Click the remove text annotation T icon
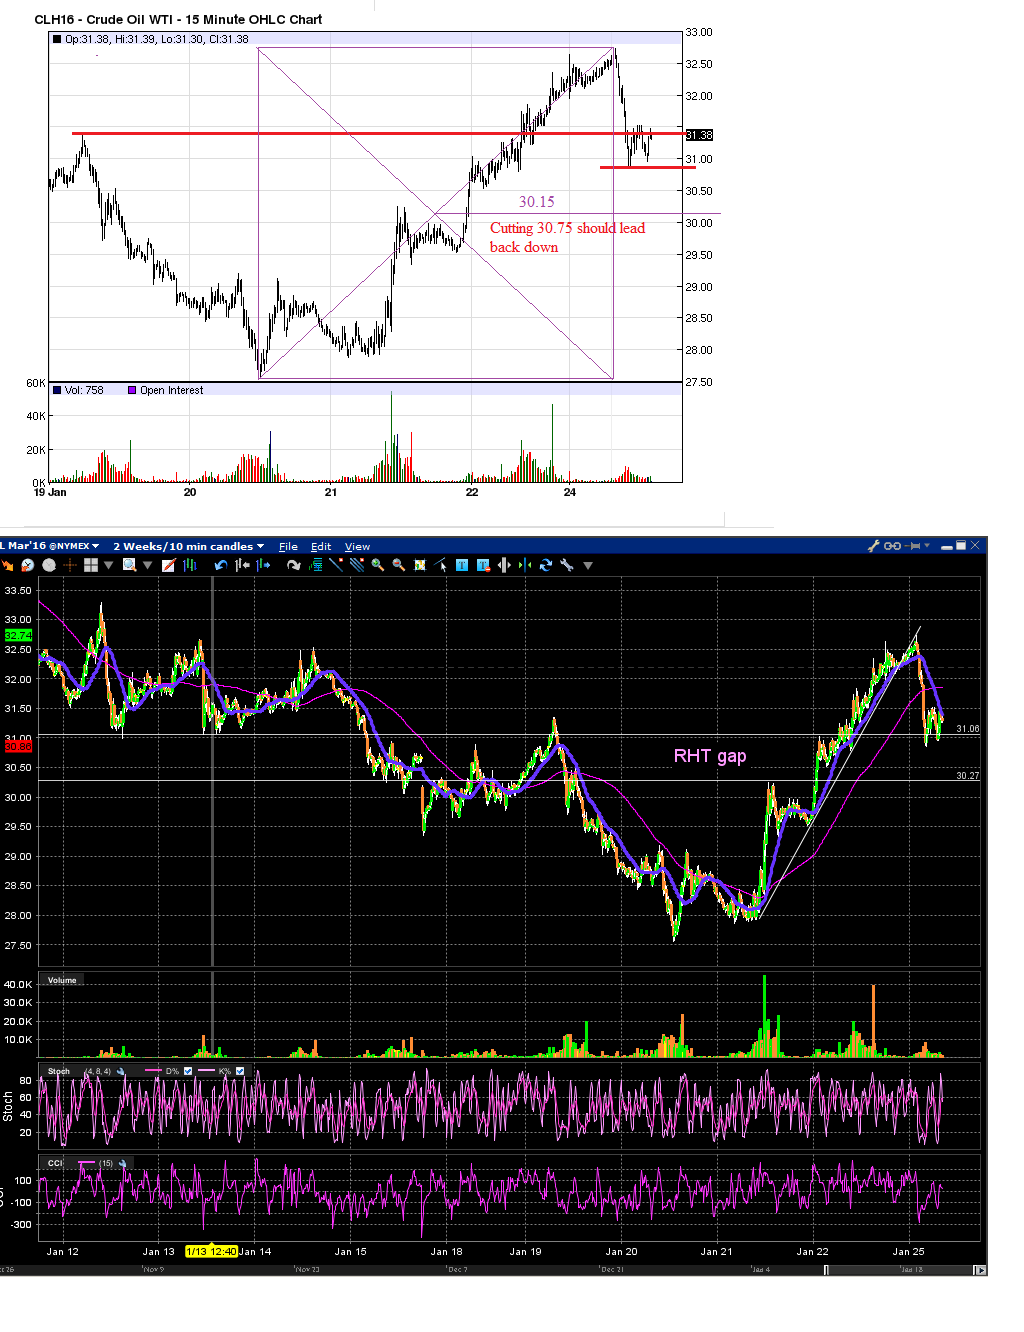This screenshot has height=1332, width=1024. 483,565
